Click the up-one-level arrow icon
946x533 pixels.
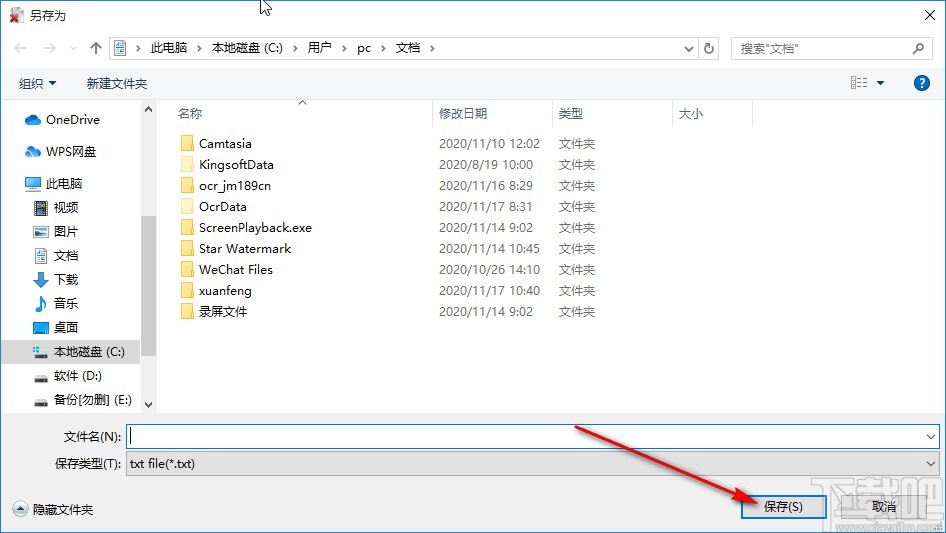(95, 48)
